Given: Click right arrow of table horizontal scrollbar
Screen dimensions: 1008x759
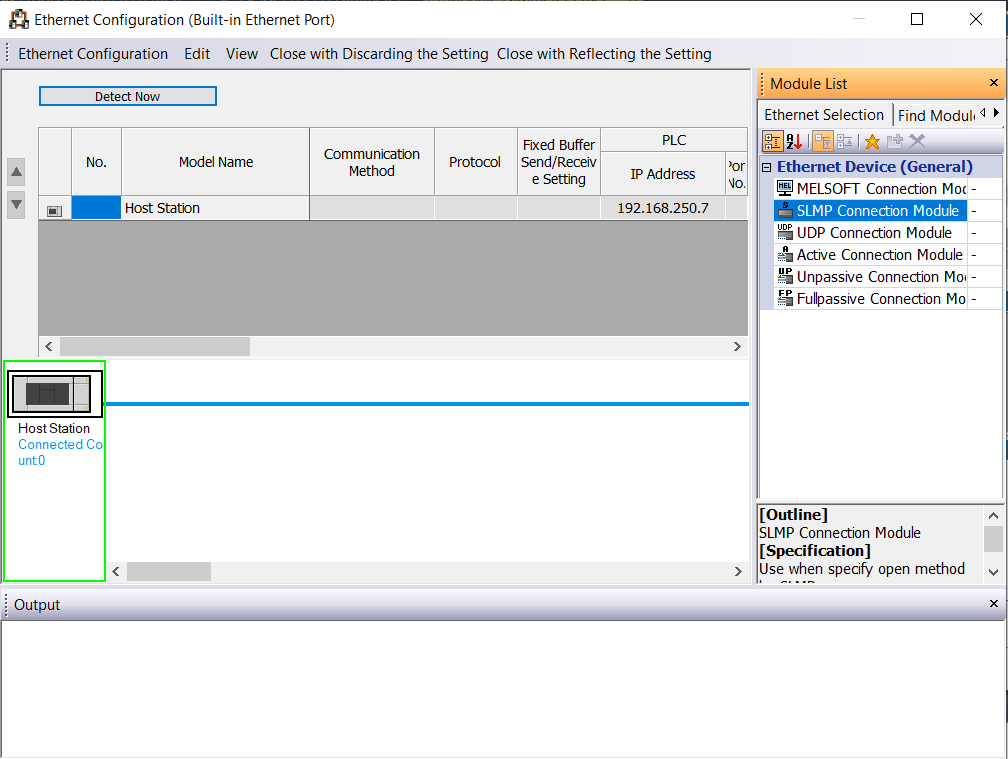Looking at the screenshot, I should coord(737,346).
